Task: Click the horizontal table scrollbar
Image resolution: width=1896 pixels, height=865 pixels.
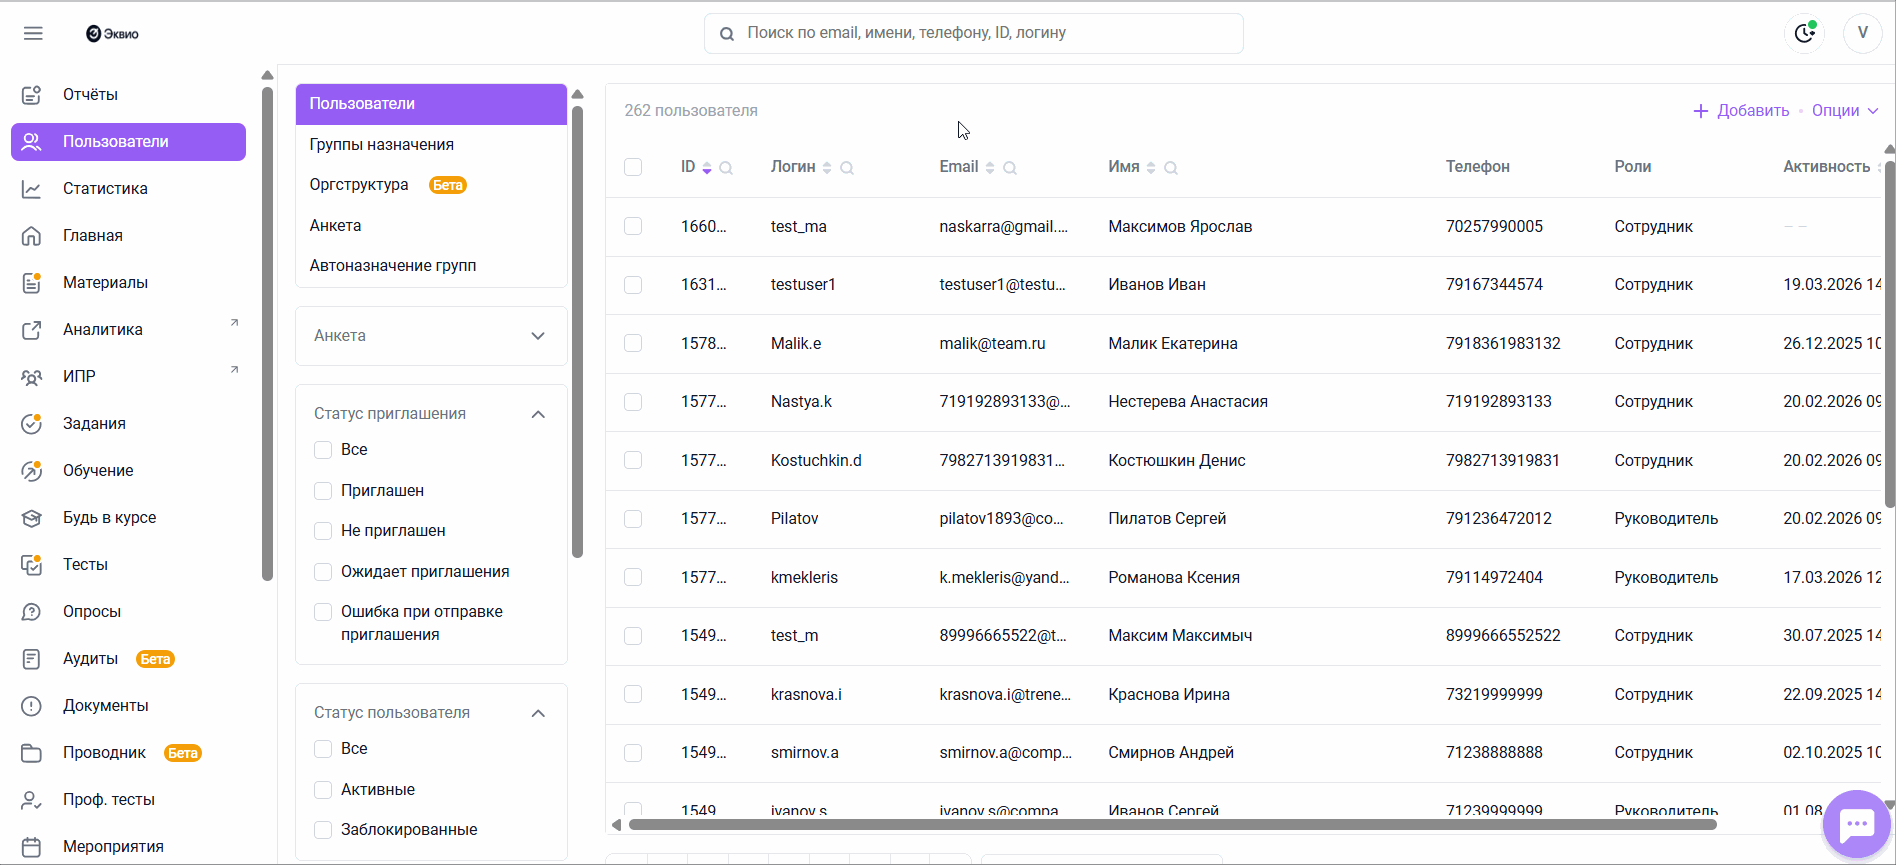Action: (1172, 825)
